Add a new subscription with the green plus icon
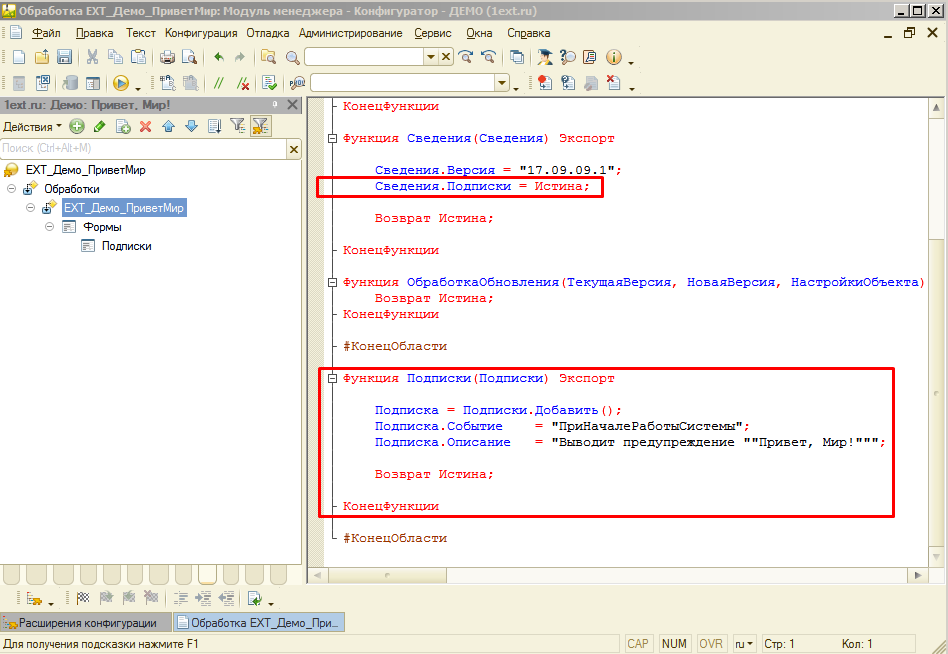 (x=77, y=127)
